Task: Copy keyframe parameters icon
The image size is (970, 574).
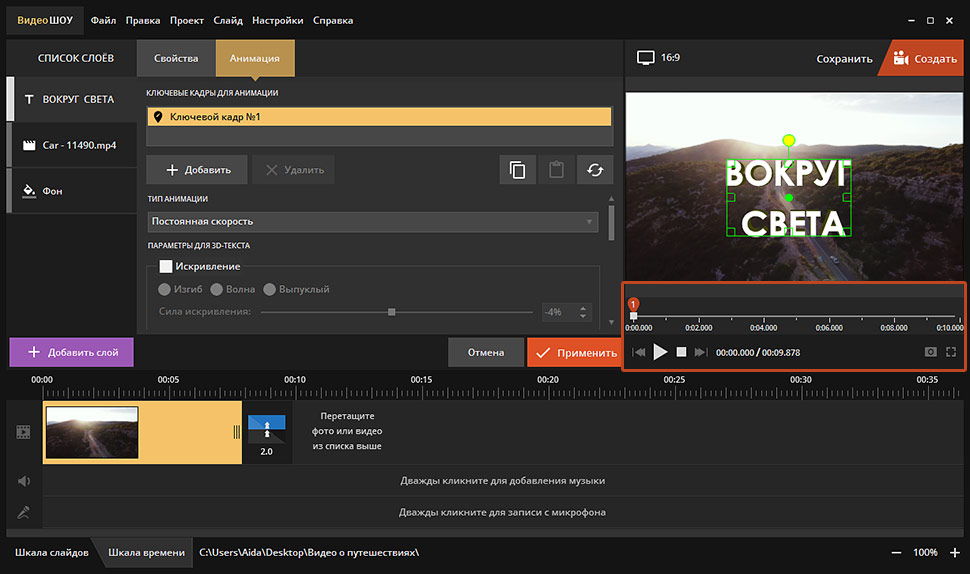Action: [517, 169]
